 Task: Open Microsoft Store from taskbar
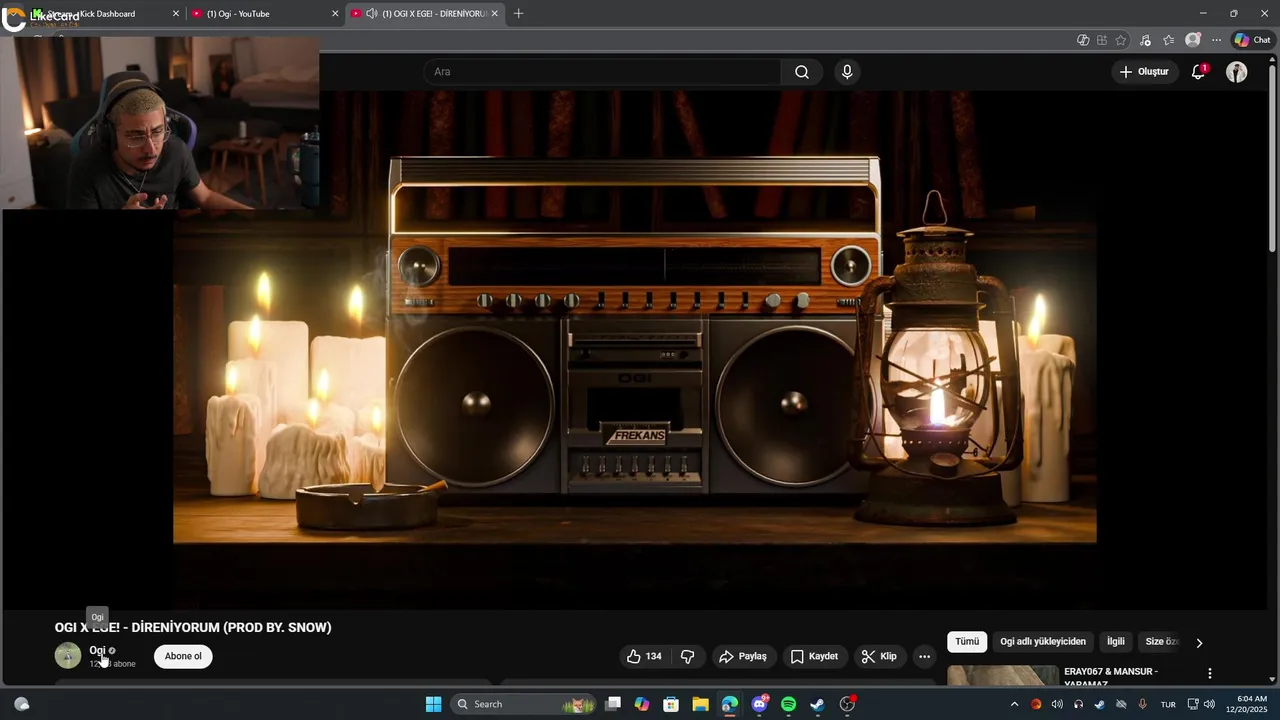(x=671, y=704)
